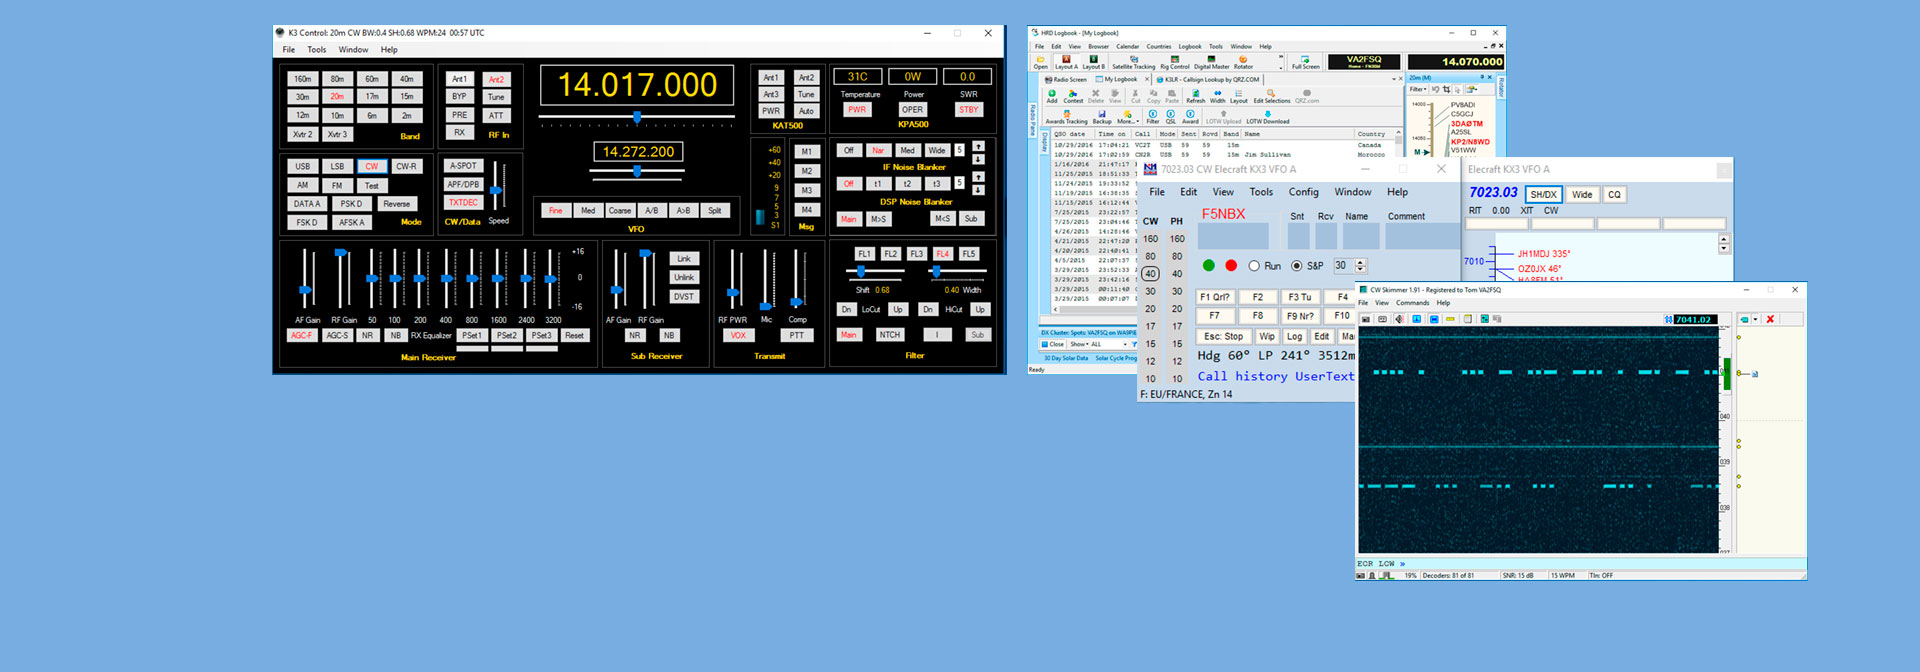Open file icon in HRD Logbook toolbar
This screenshot has width=1920, height=672.
click(1040, 63)
